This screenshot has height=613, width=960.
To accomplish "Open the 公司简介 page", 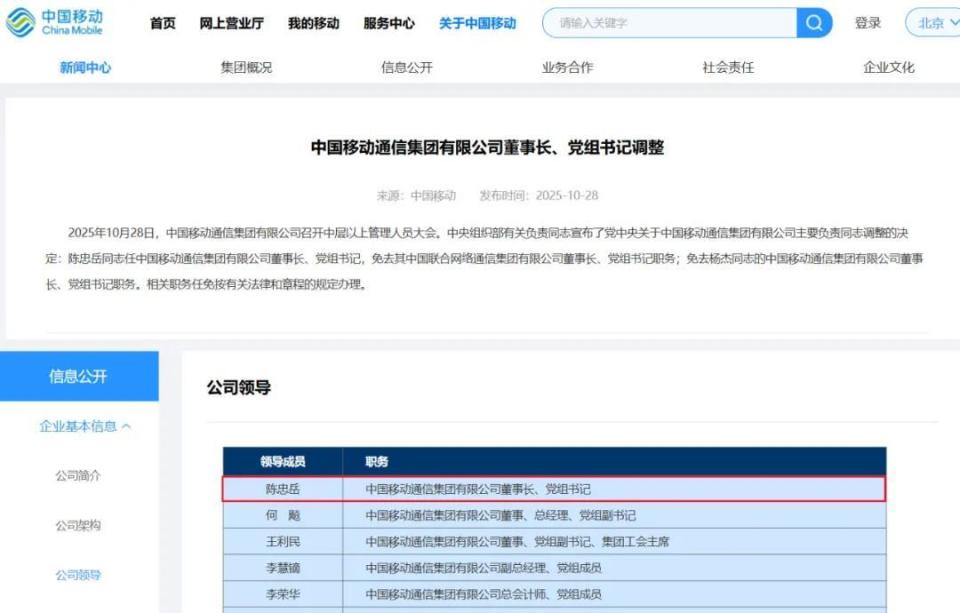I will point(78,477).
